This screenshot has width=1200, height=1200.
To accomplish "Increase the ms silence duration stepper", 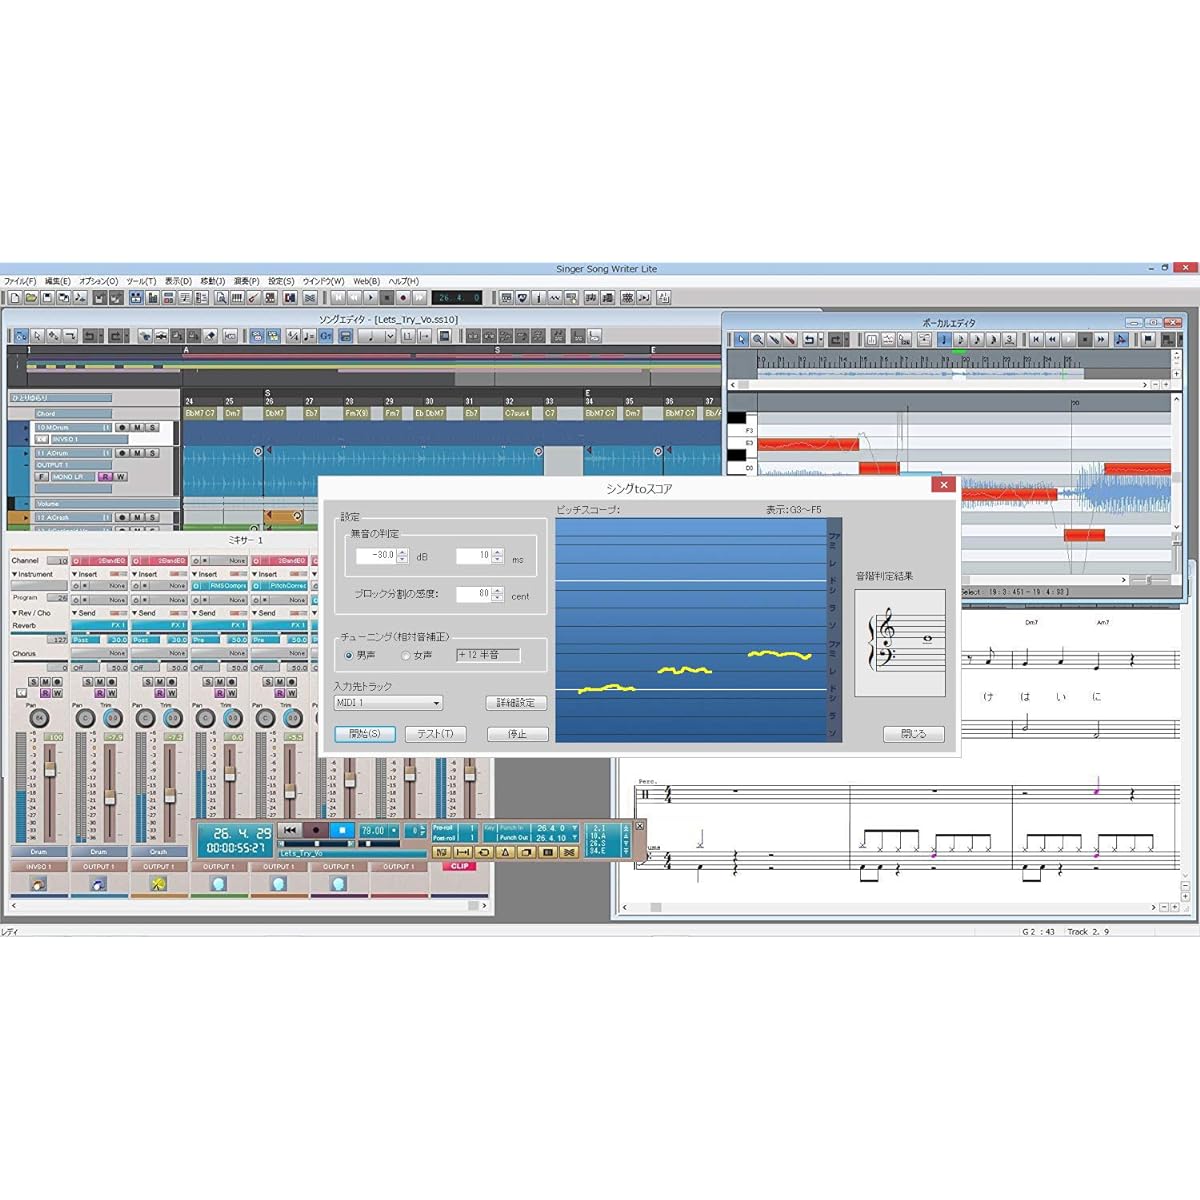I will [x=497, y=551].
